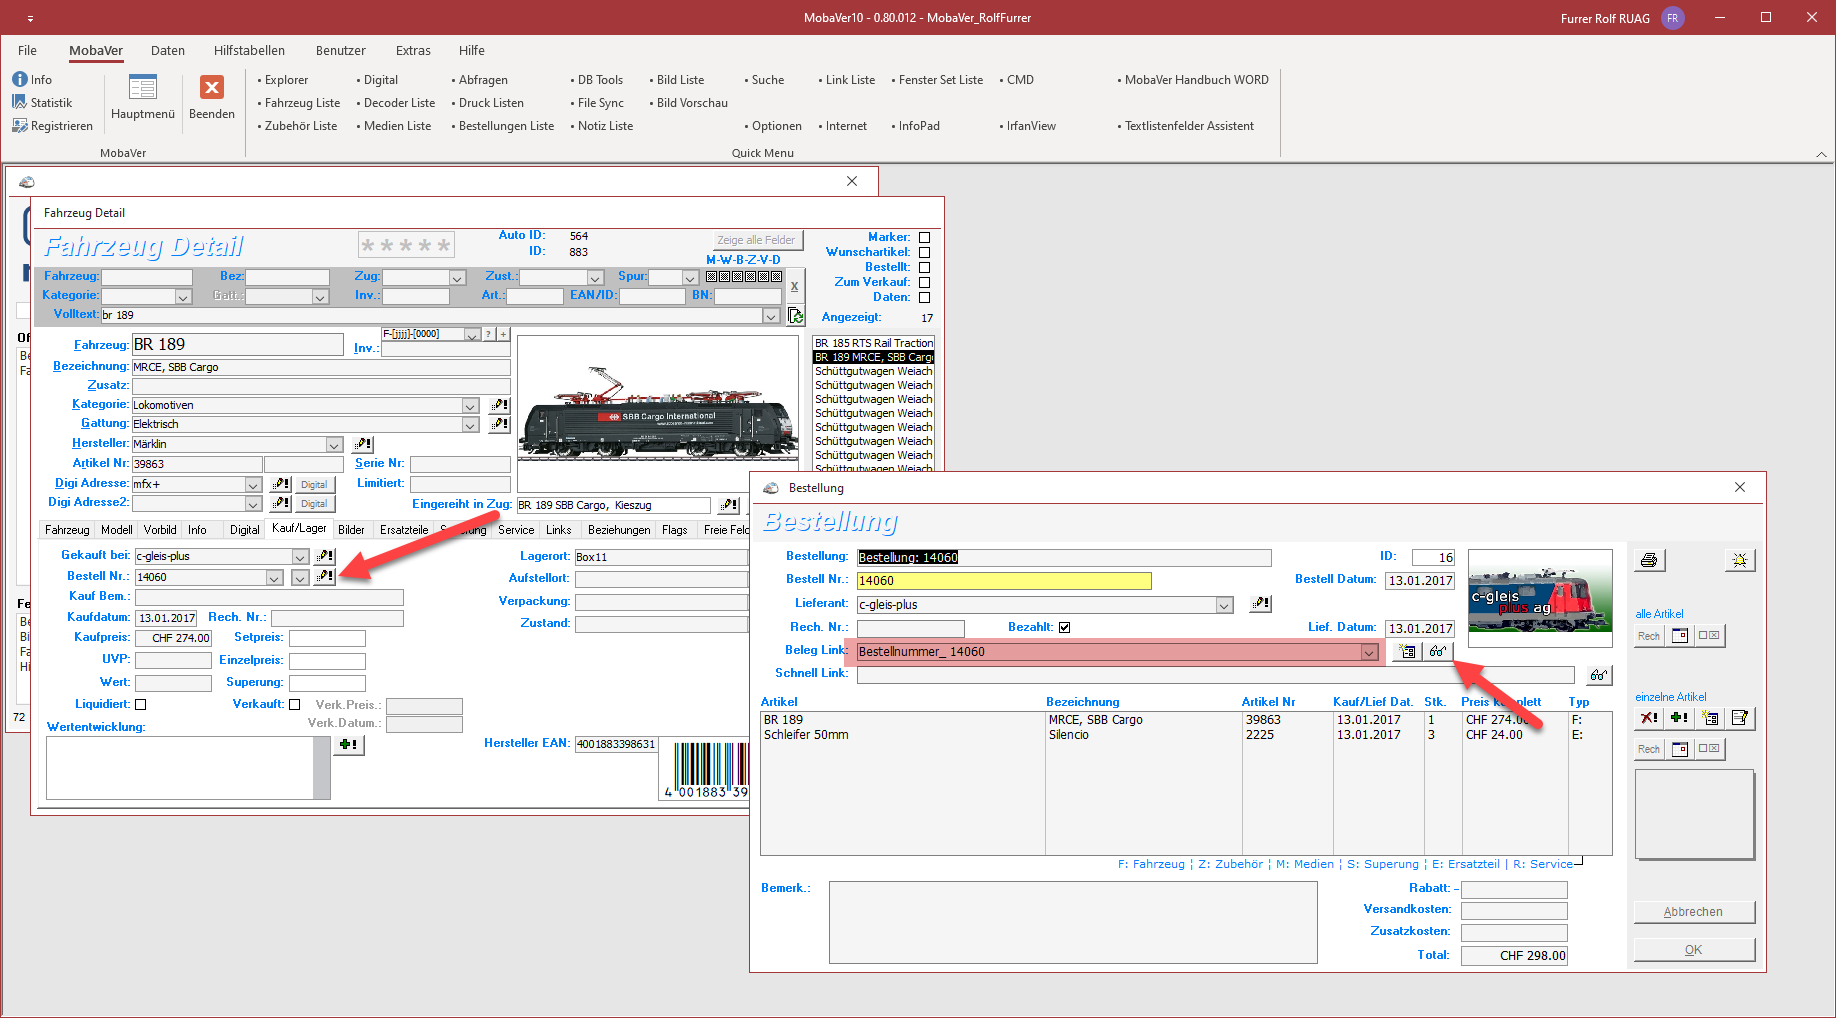The height and width of the screenshot is (1018, 1836).
Task: Expand the Gattung Elektrisch dropdown
Action: (x=470, y=424)
